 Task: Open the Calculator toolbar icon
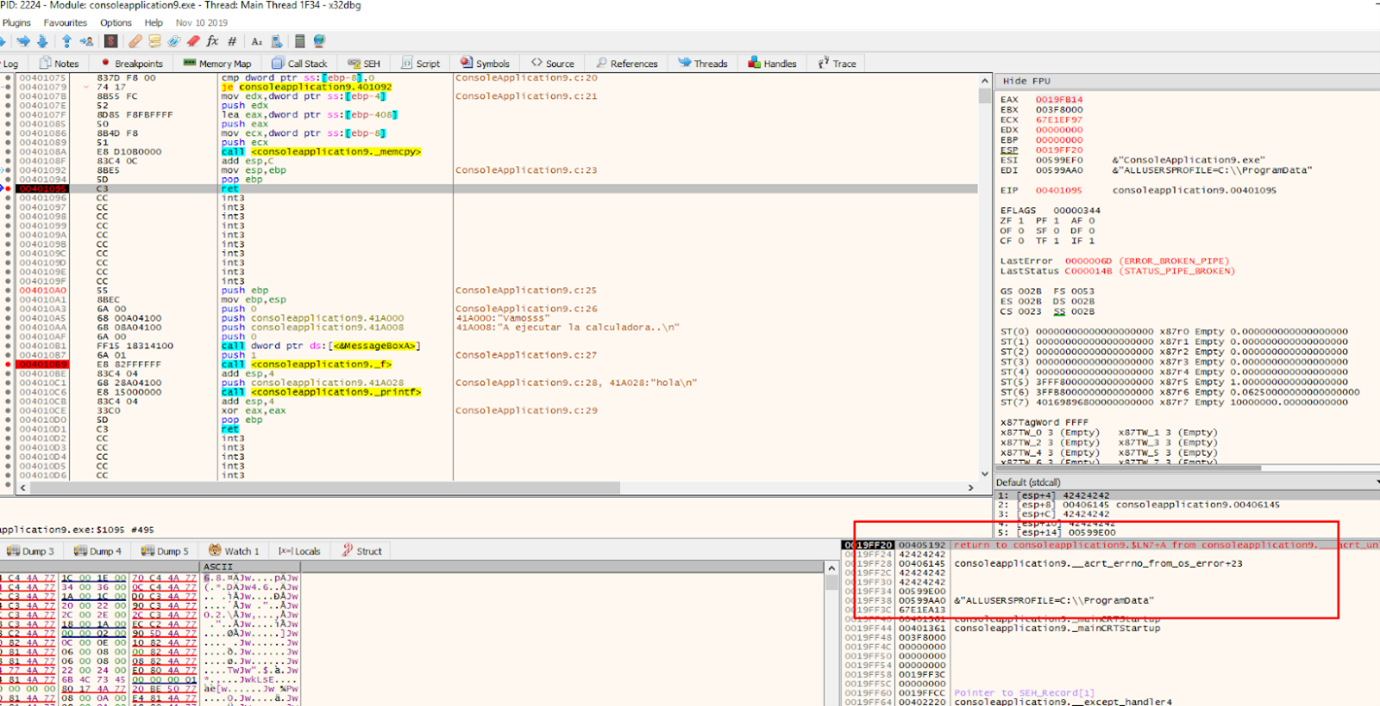click(300, 41)
